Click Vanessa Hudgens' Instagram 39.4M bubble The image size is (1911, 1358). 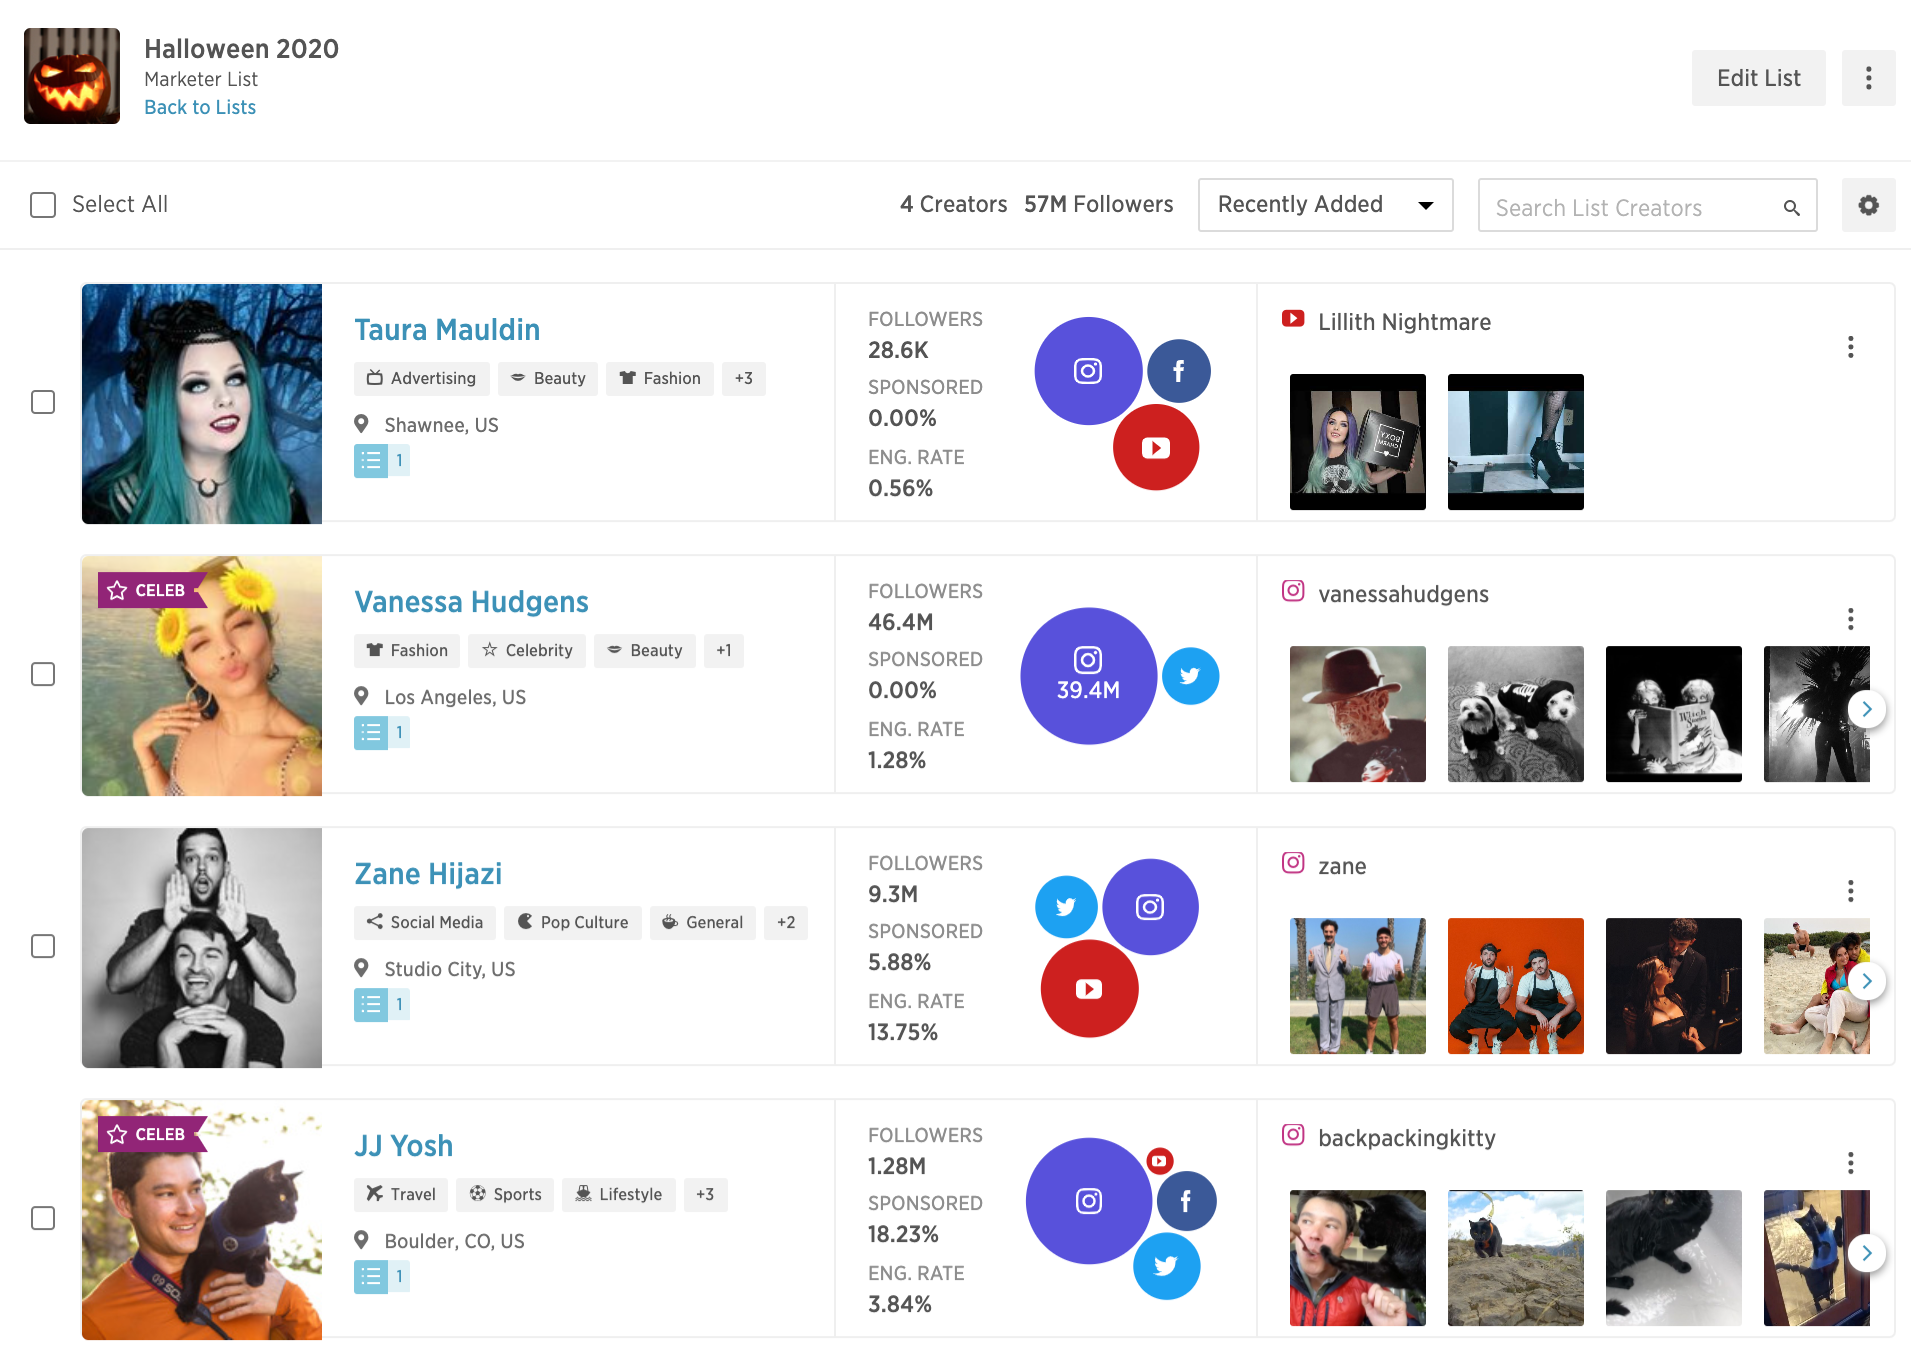1089,676
